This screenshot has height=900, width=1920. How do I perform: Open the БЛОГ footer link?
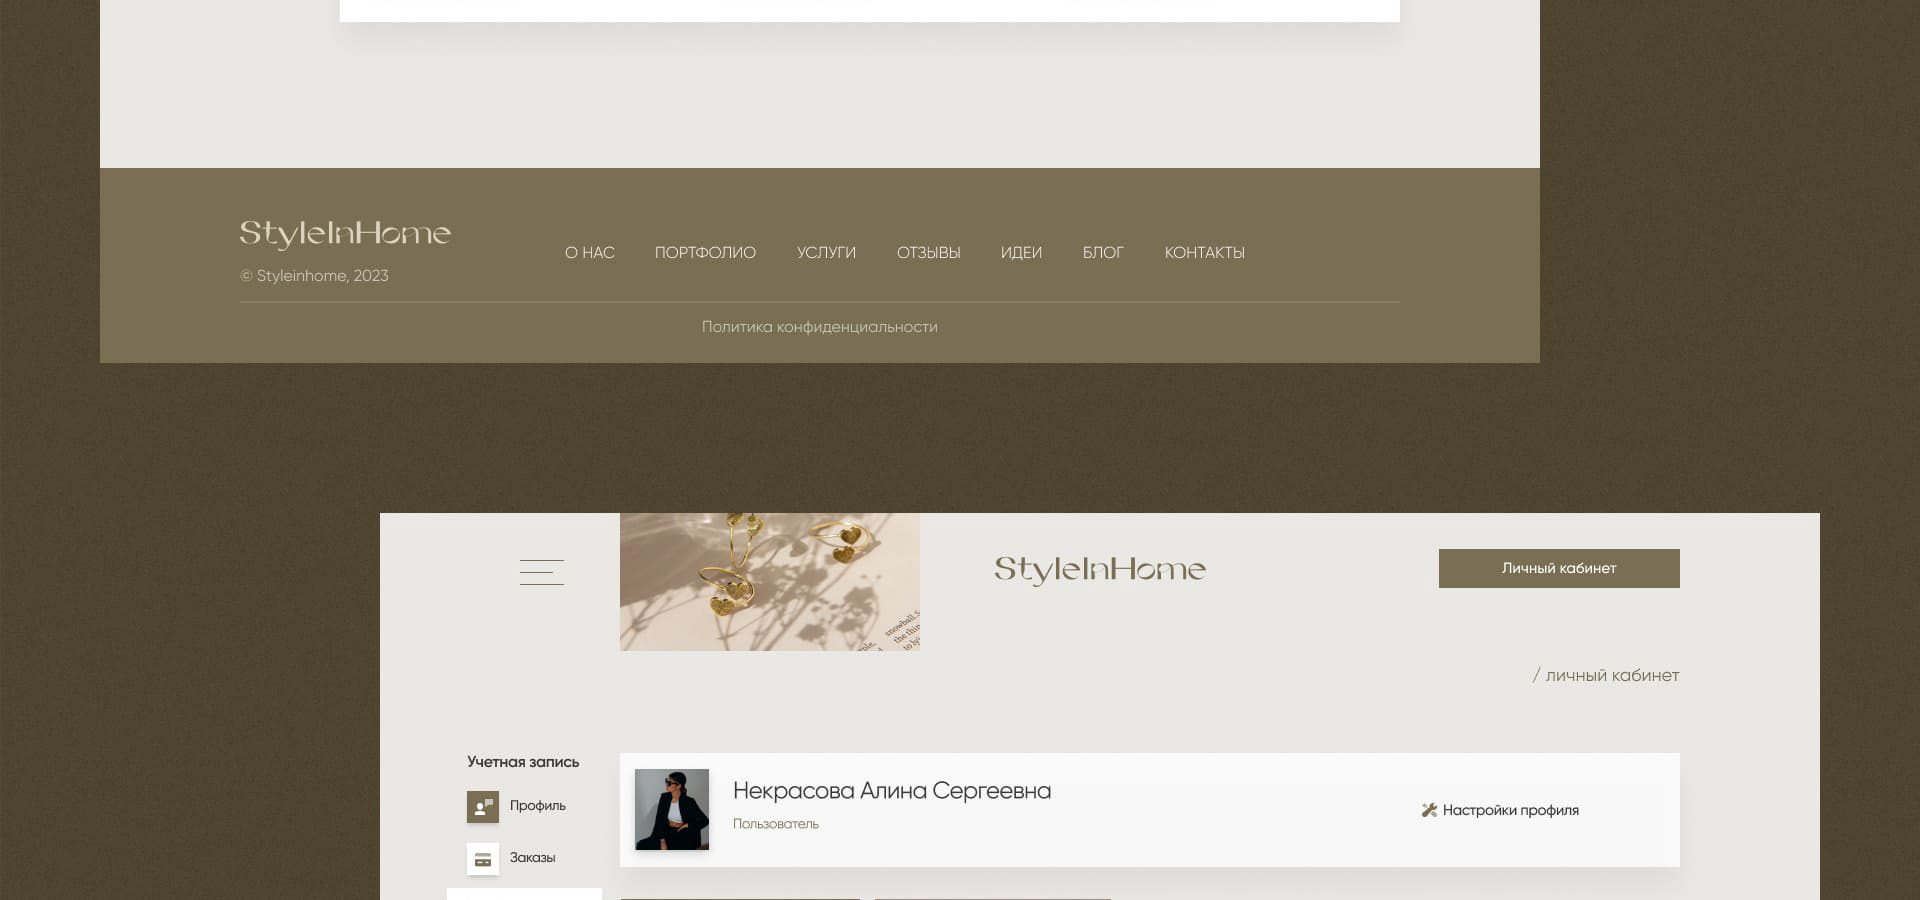coord(1103,253)
